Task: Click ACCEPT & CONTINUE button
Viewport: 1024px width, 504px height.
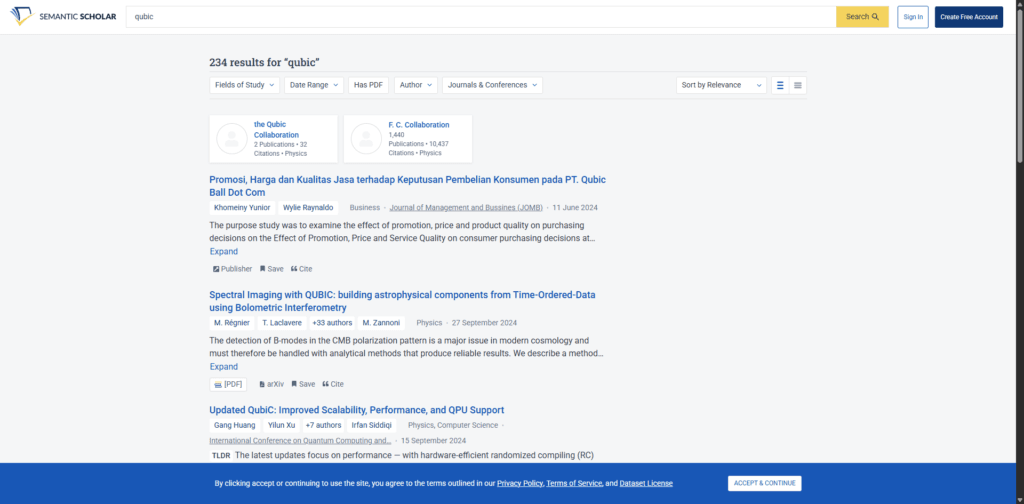Action: 765,483
